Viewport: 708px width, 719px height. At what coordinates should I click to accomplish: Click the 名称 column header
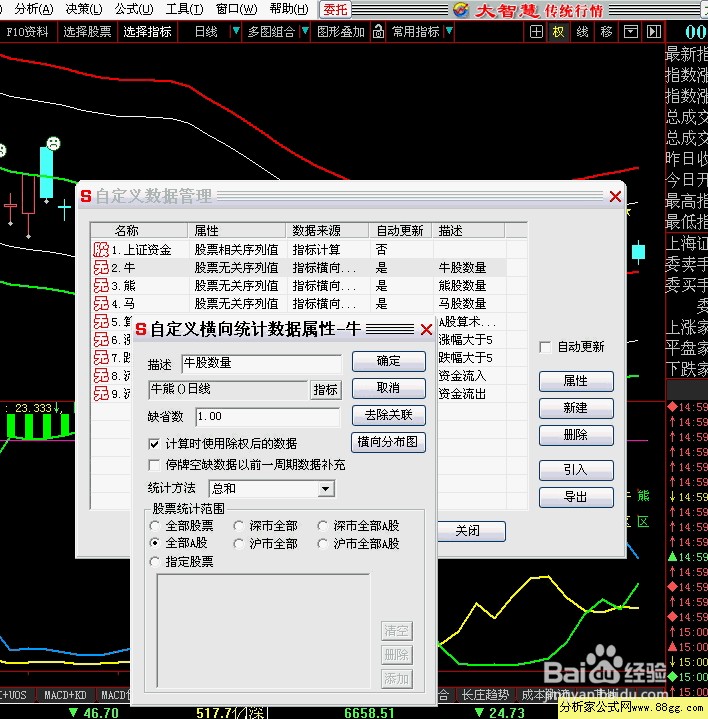coord(139,230)
